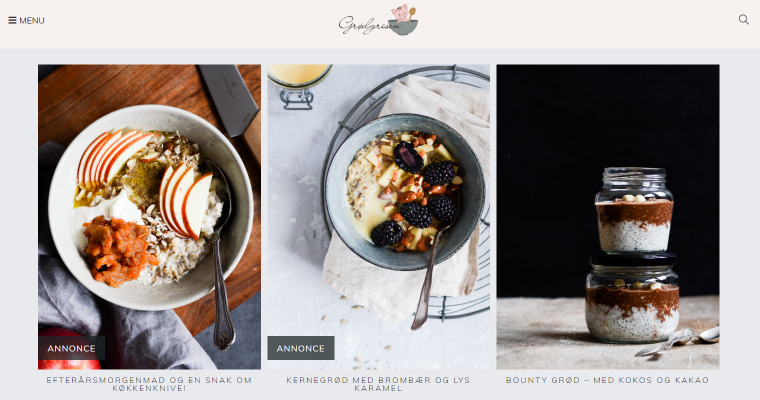Click the caramel jar in second photo
The width and height of the screenshot is (760, 400).
(298, 86)
